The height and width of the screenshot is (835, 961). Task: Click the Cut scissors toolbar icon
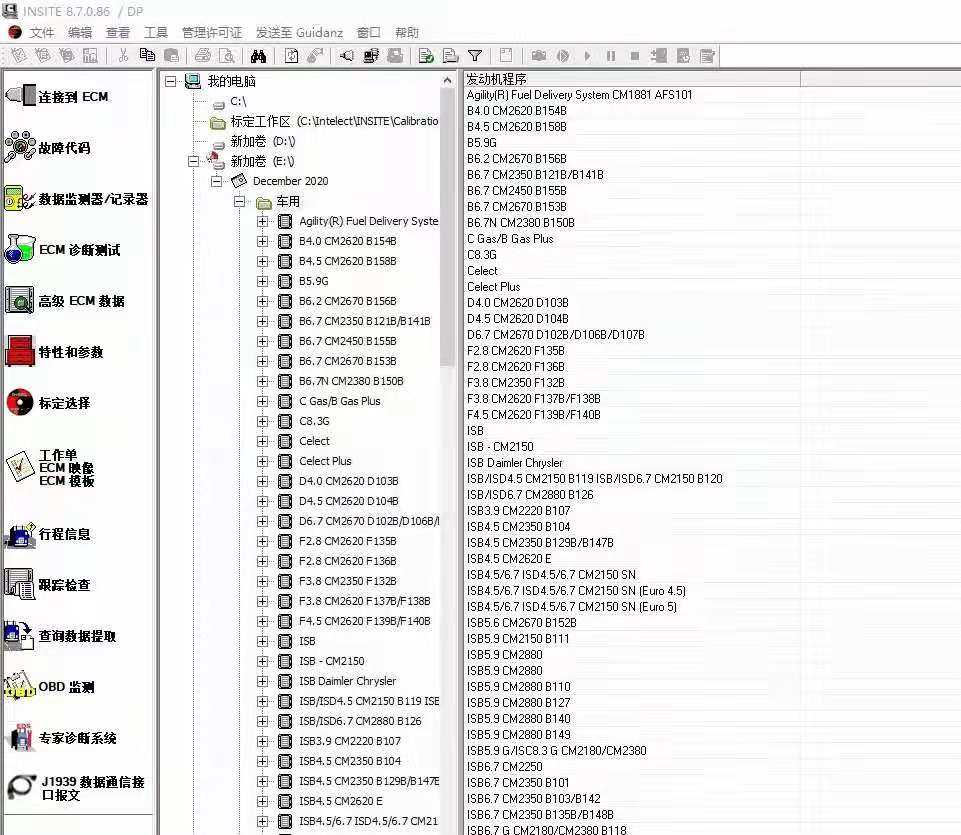[123, 56]
